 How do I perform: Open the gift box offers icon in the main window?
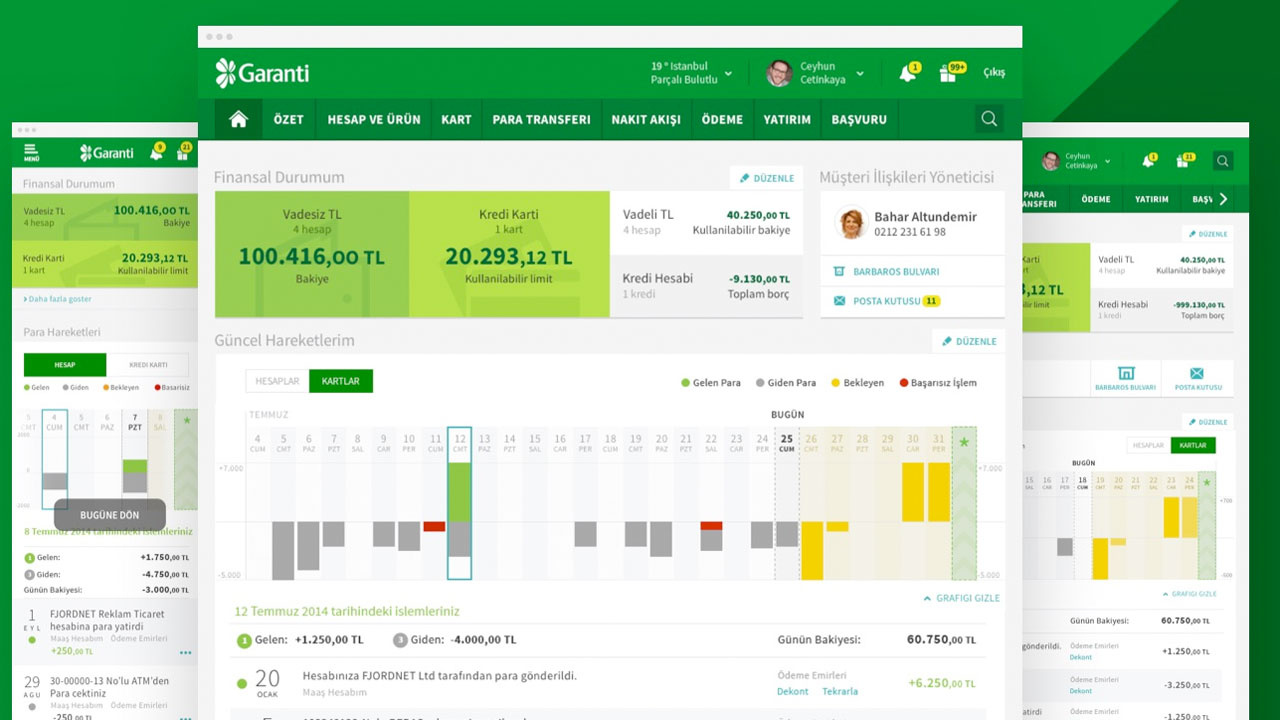pos(949,72)
